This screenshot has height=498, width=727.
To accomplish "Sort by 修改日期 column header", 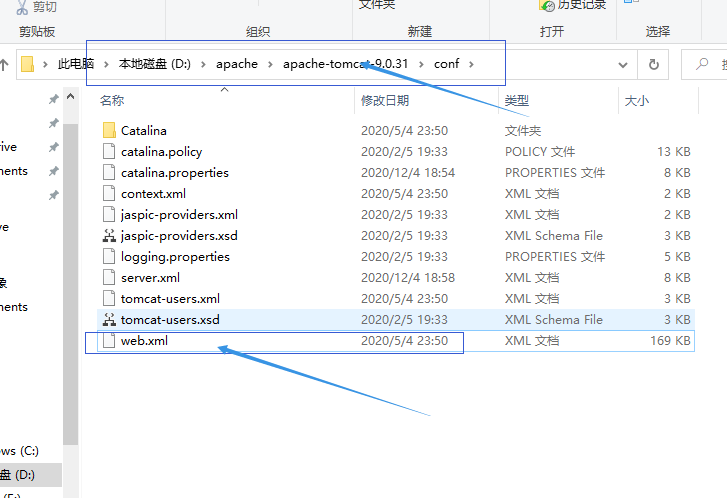I will click(385, 101).
